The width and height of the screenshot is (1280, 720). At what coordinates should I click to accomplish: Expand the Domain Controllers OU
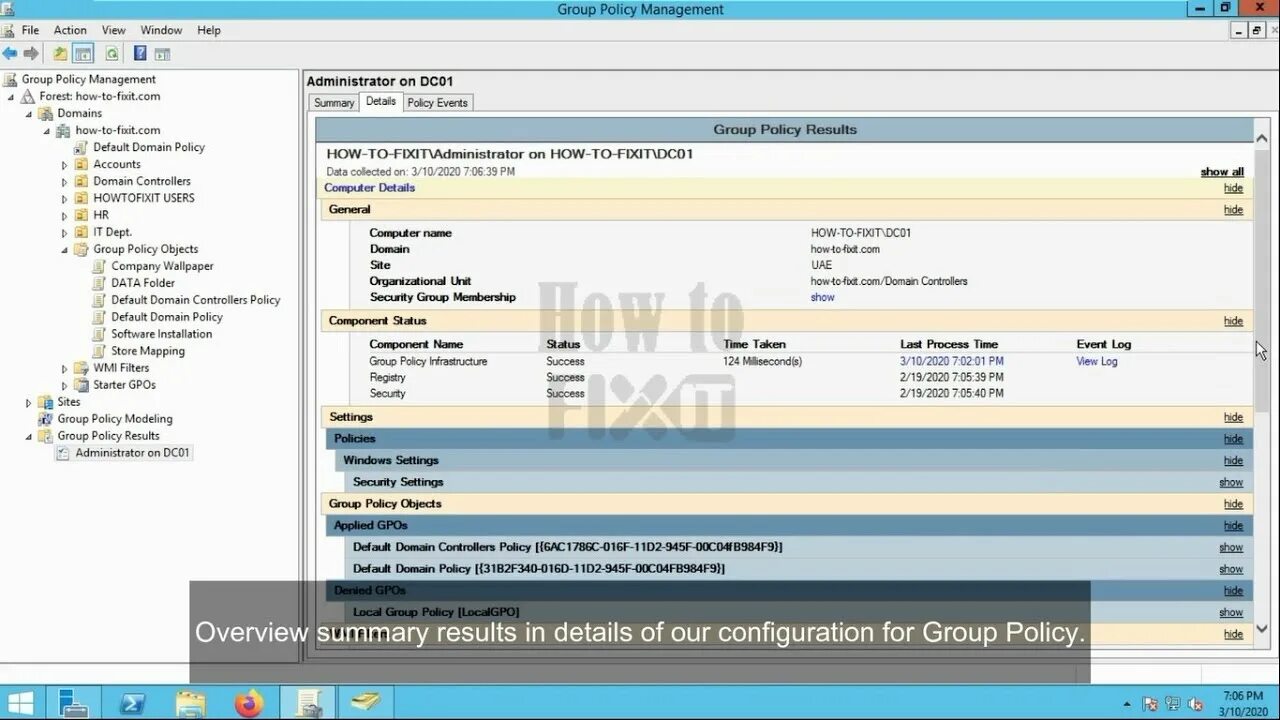click(x=65, y=182)
